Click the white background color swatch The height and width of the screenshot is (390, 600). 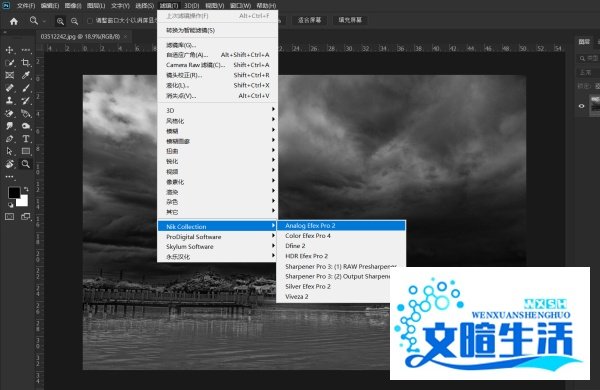[23, 201]
